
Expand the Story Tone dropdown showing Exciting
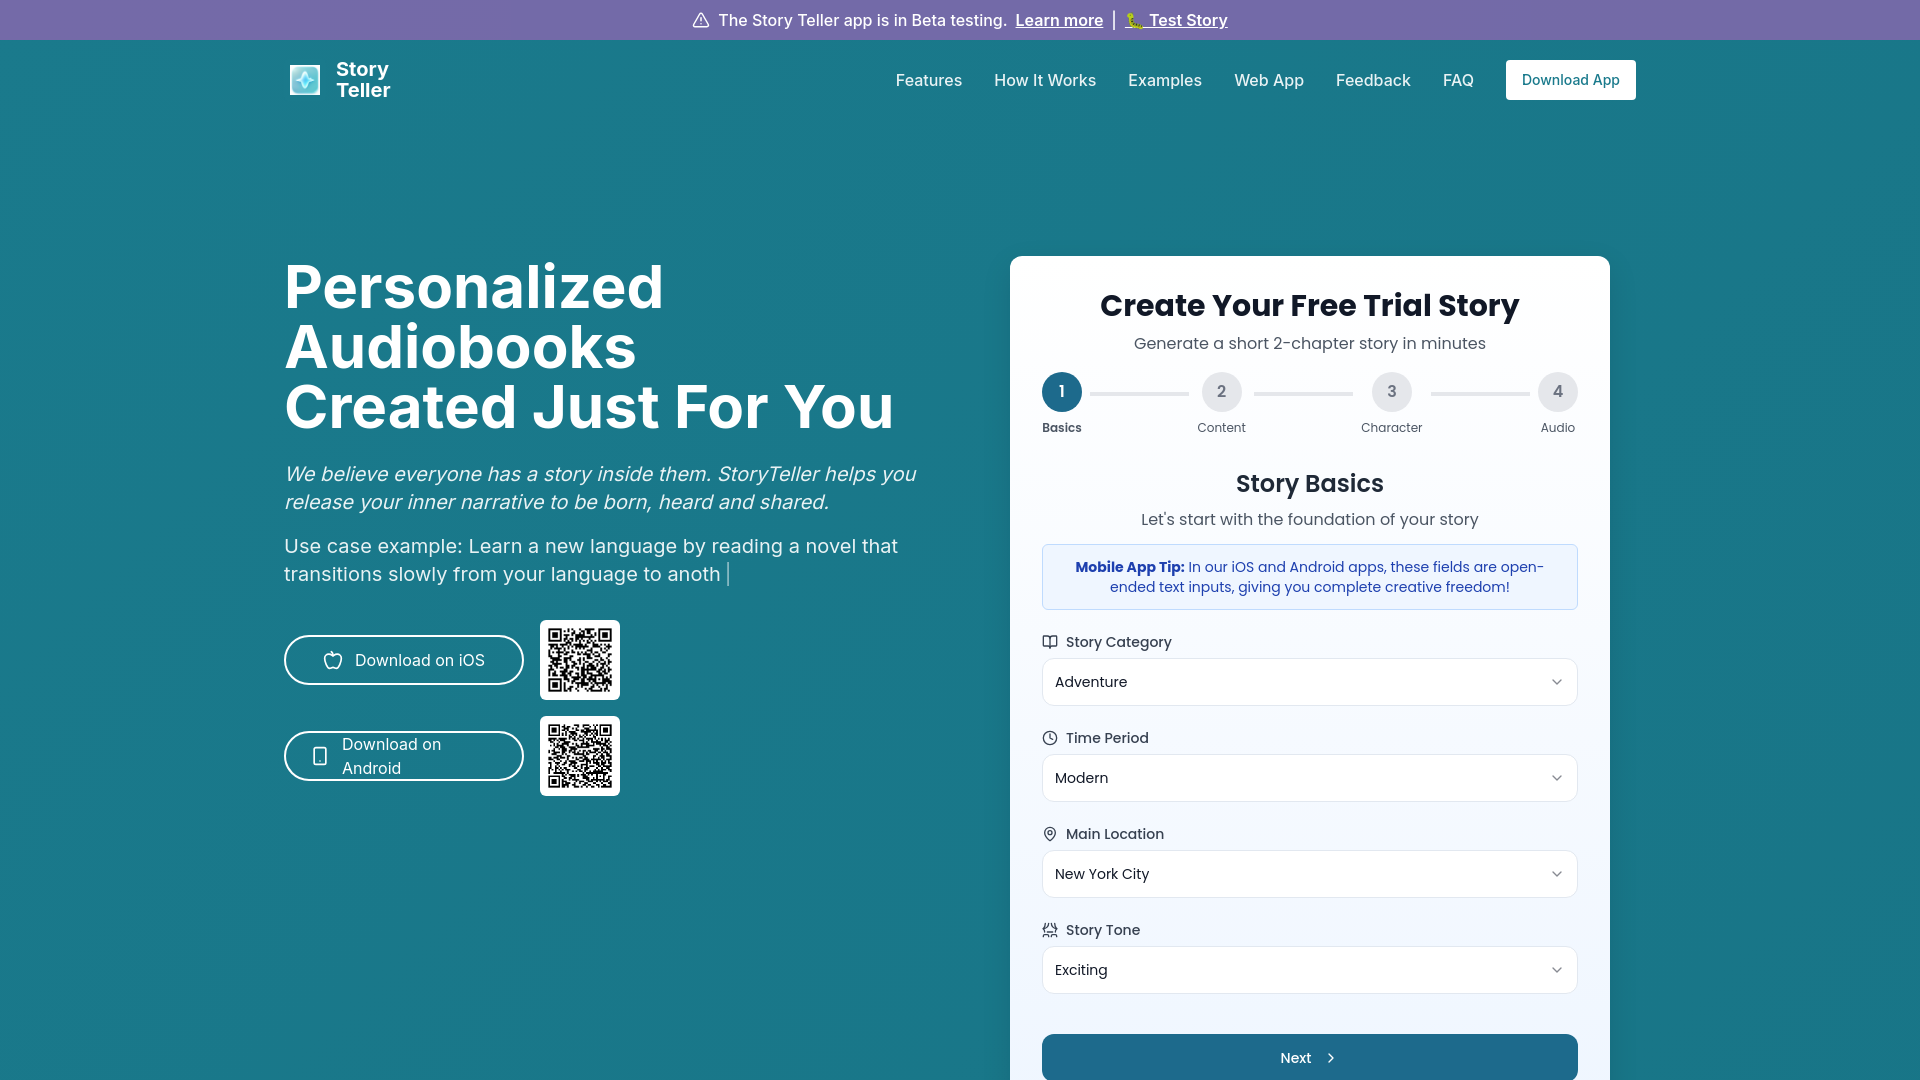1309,970
